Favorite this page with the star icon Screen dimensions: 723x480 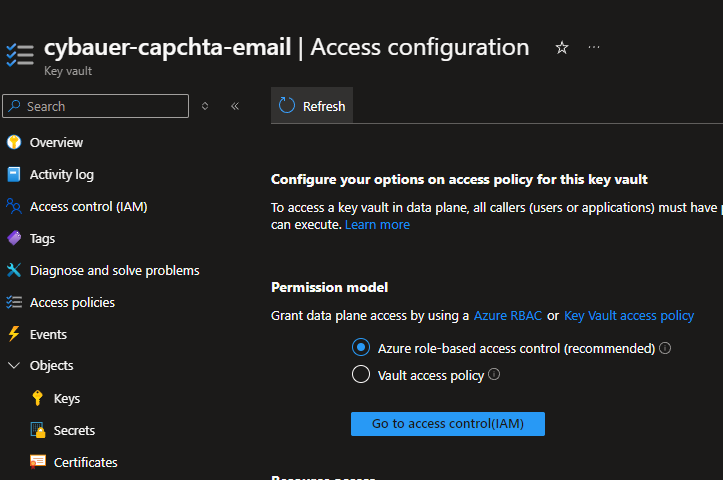[x=562, y=47]
